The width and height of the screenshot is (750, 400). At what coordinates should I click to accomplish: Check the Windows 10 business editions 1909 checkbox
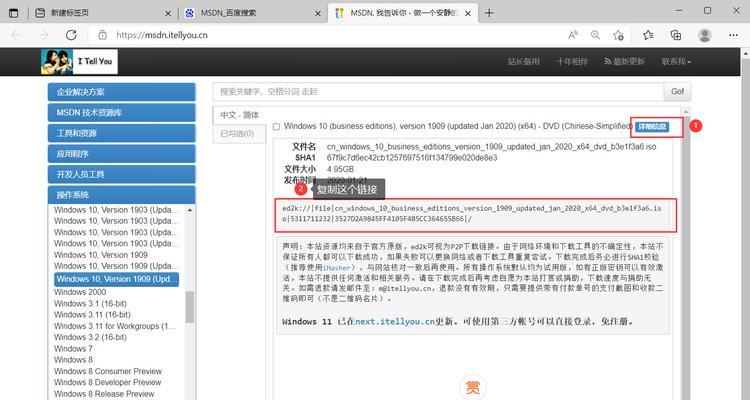click(x=276, y=127)
